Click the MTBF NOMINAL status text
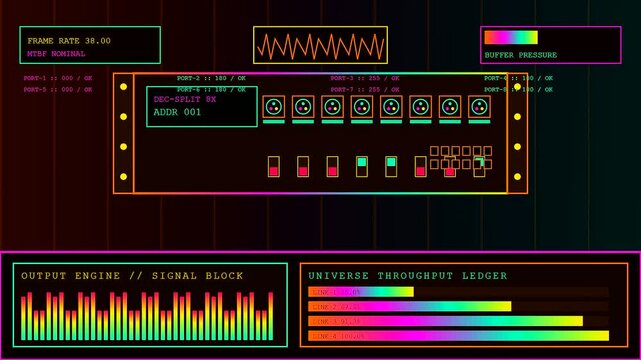Viewport: 641px width, 360px height. [x=56, y=54]
